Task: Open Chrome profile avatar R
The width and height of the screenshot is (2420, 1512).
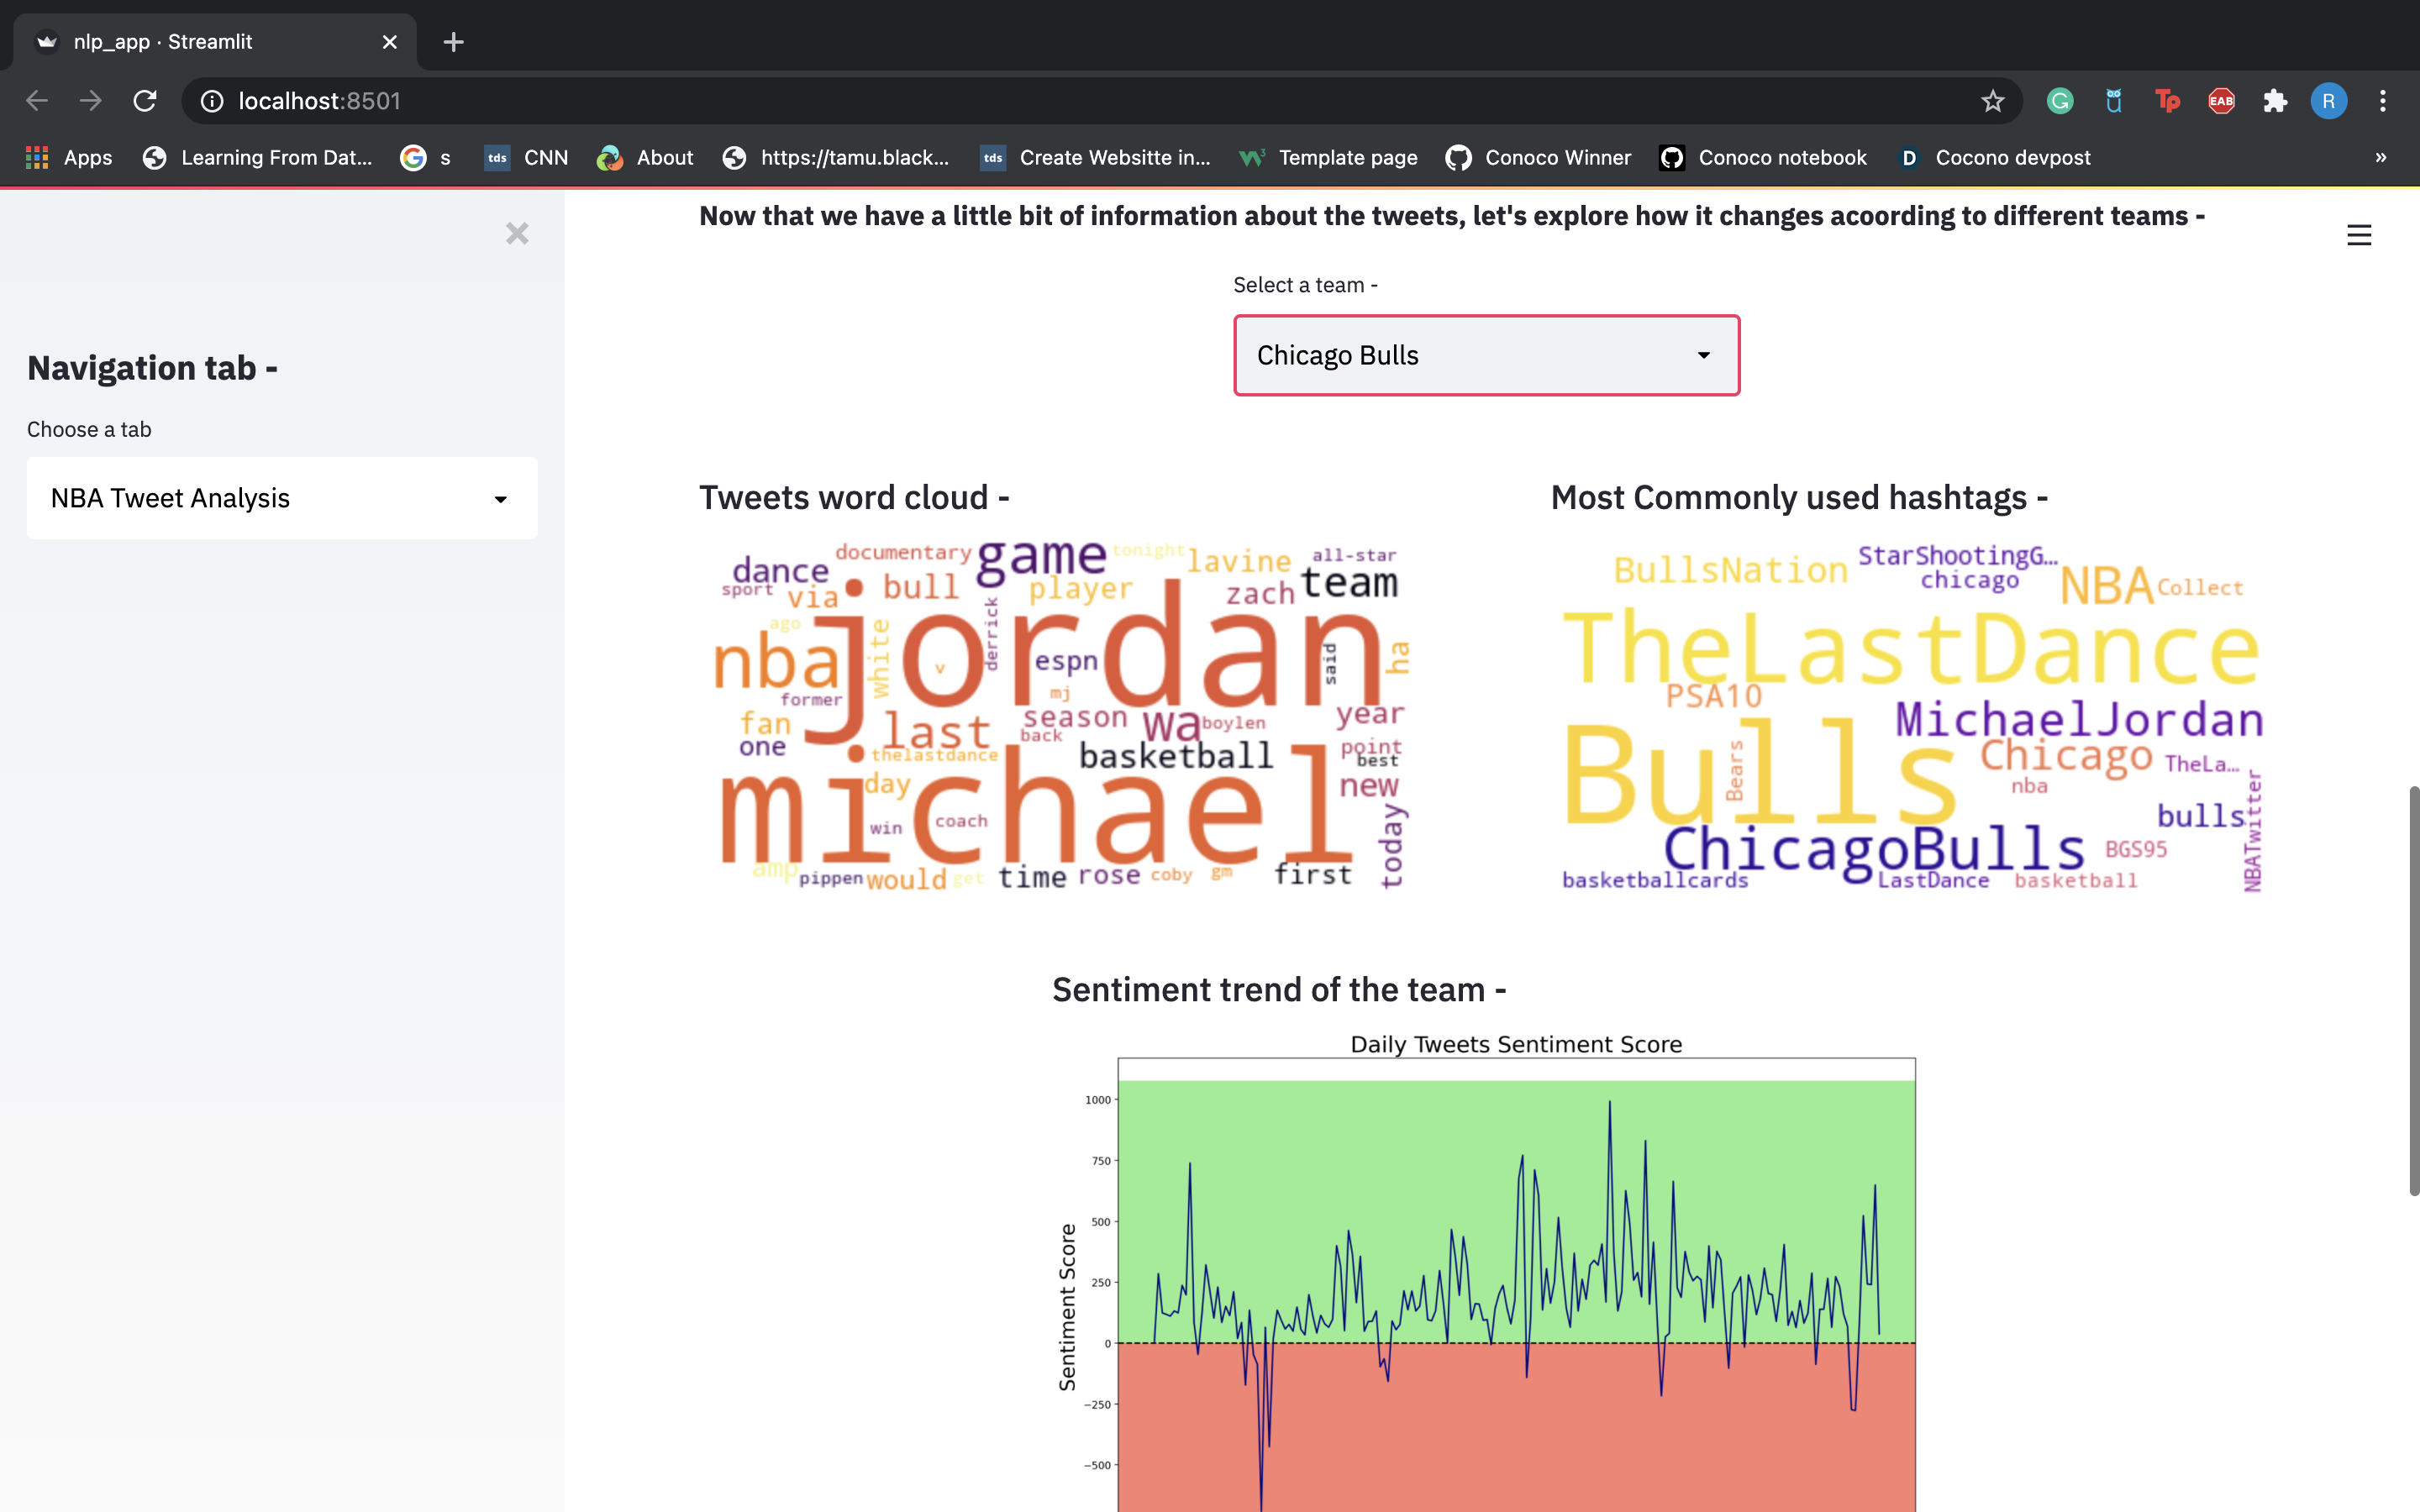Action: click(2328, 101)
